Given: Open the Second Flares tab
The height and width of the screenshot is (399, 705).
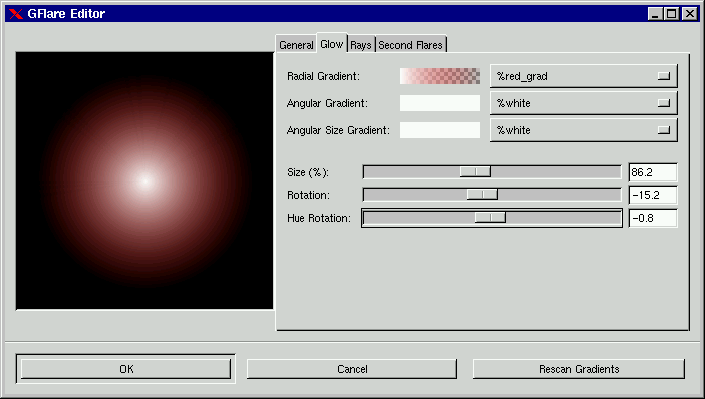Looking at the screenshot, I should click(x=411, y=45).
